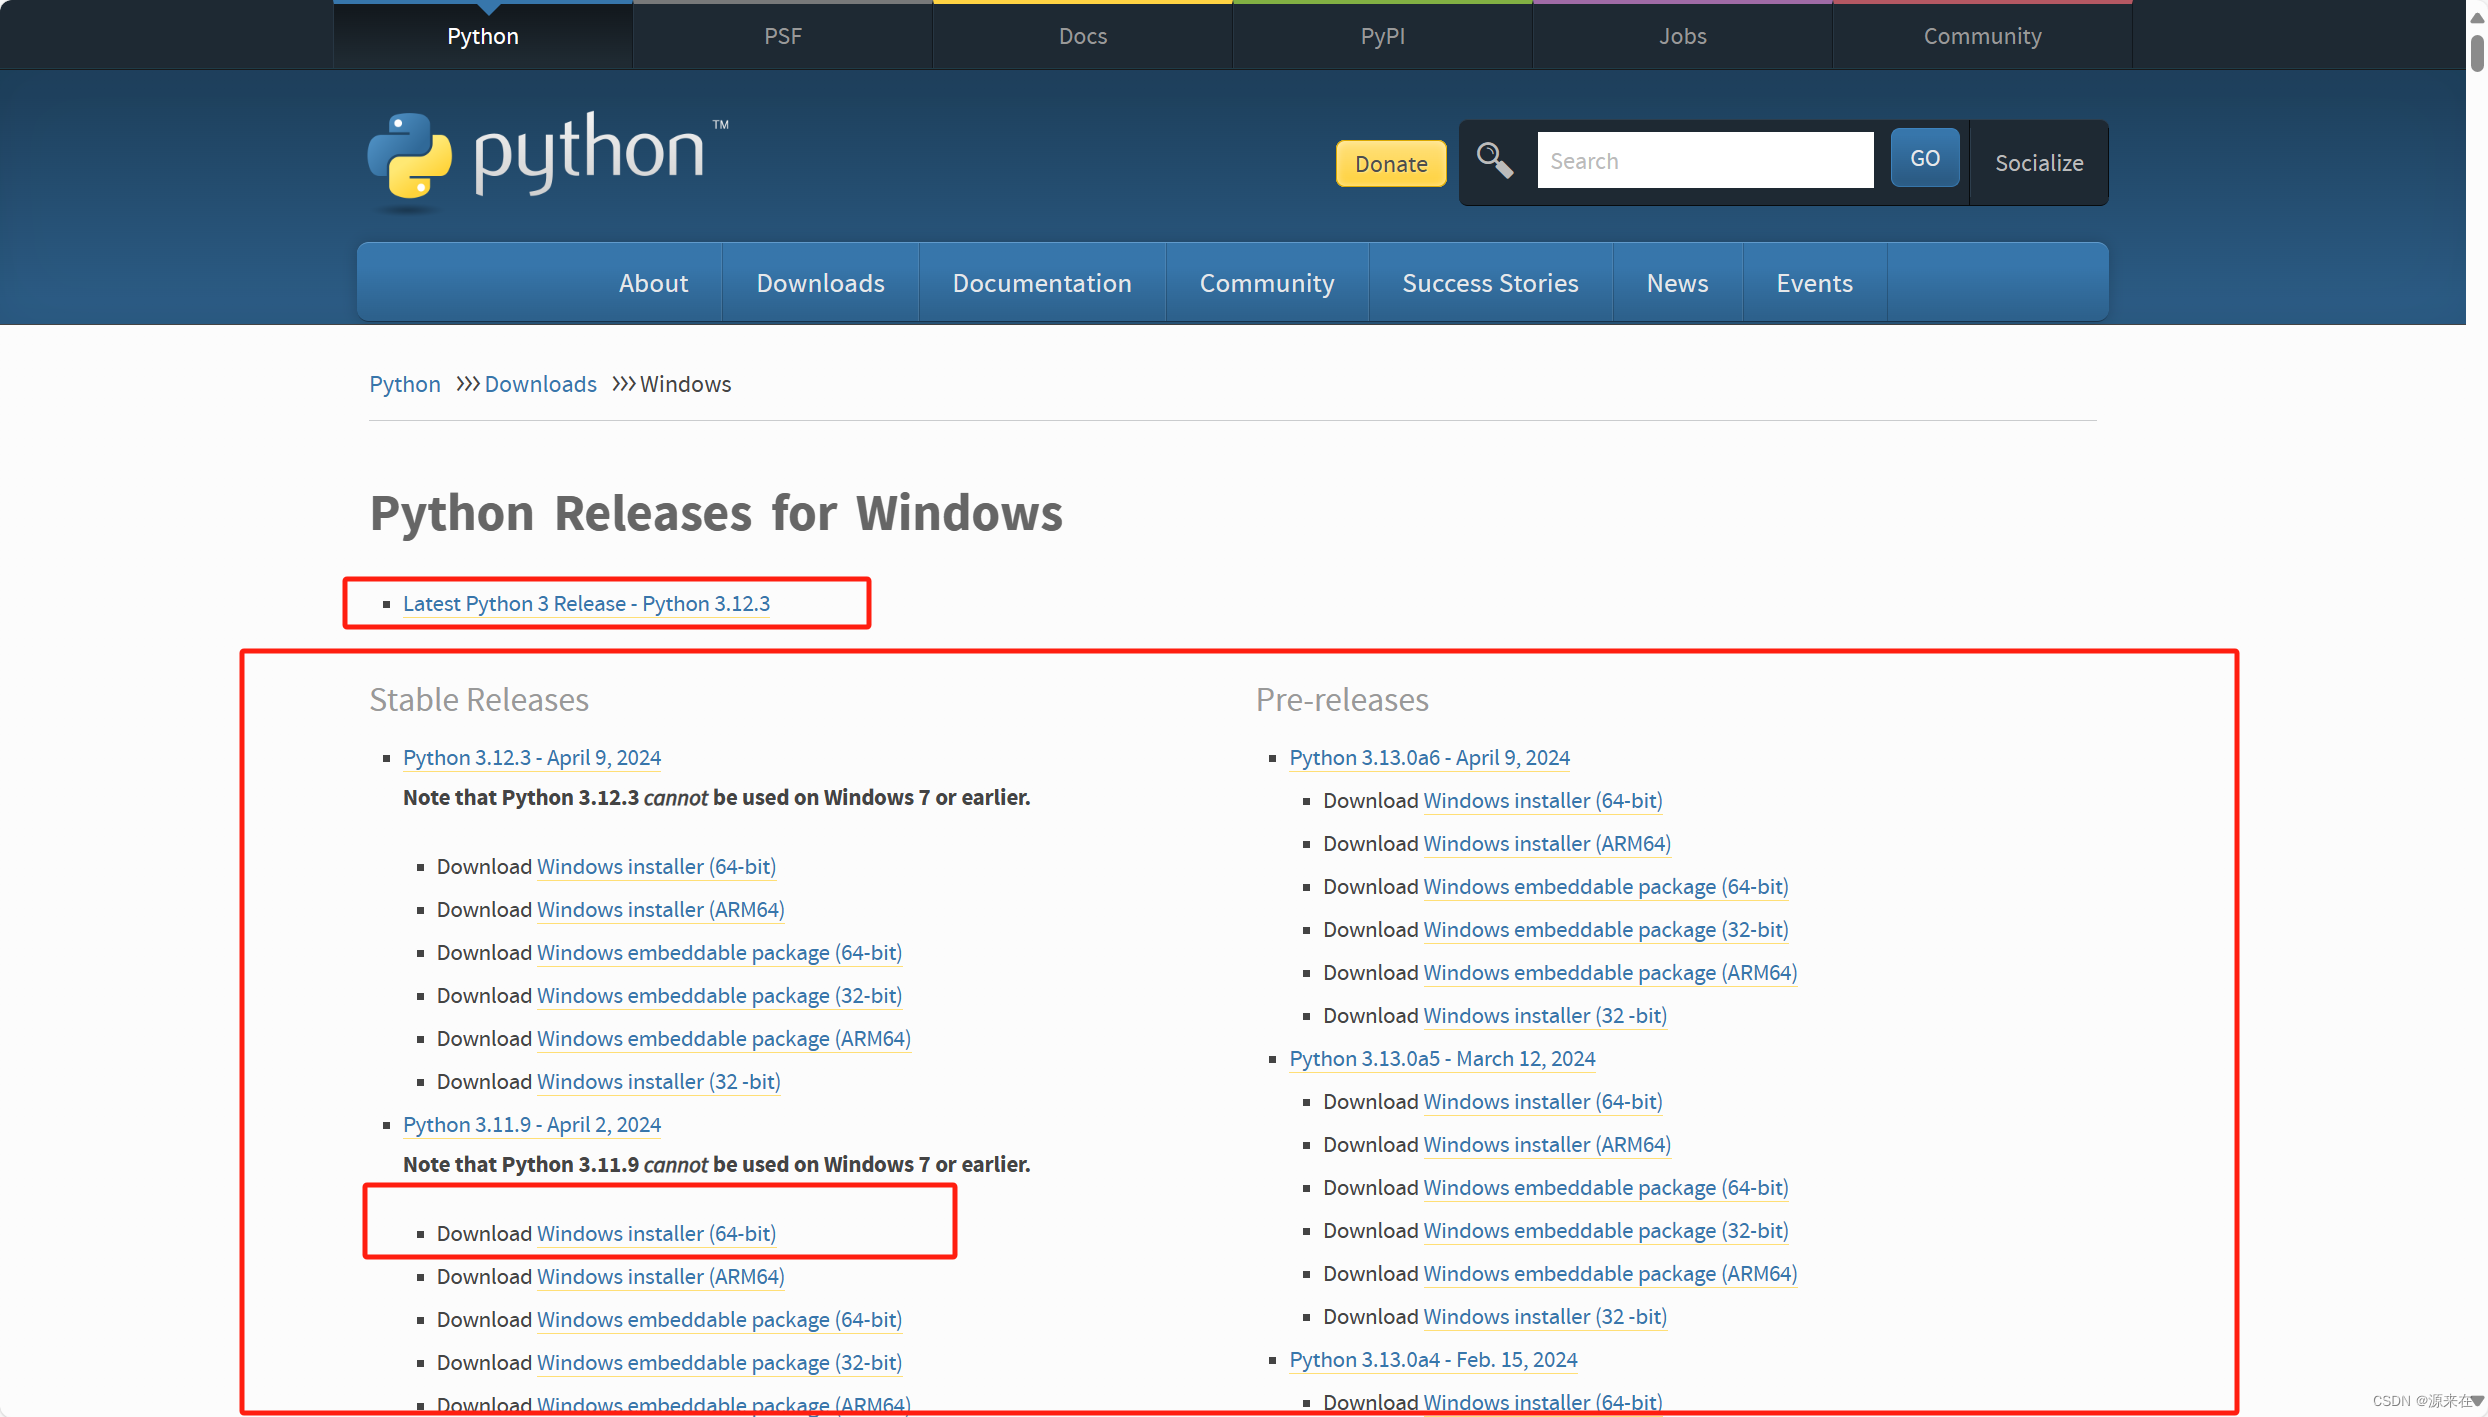The image size is (2488, 1417).
Task: Switch to the PSF top tab
Action: 782,36
